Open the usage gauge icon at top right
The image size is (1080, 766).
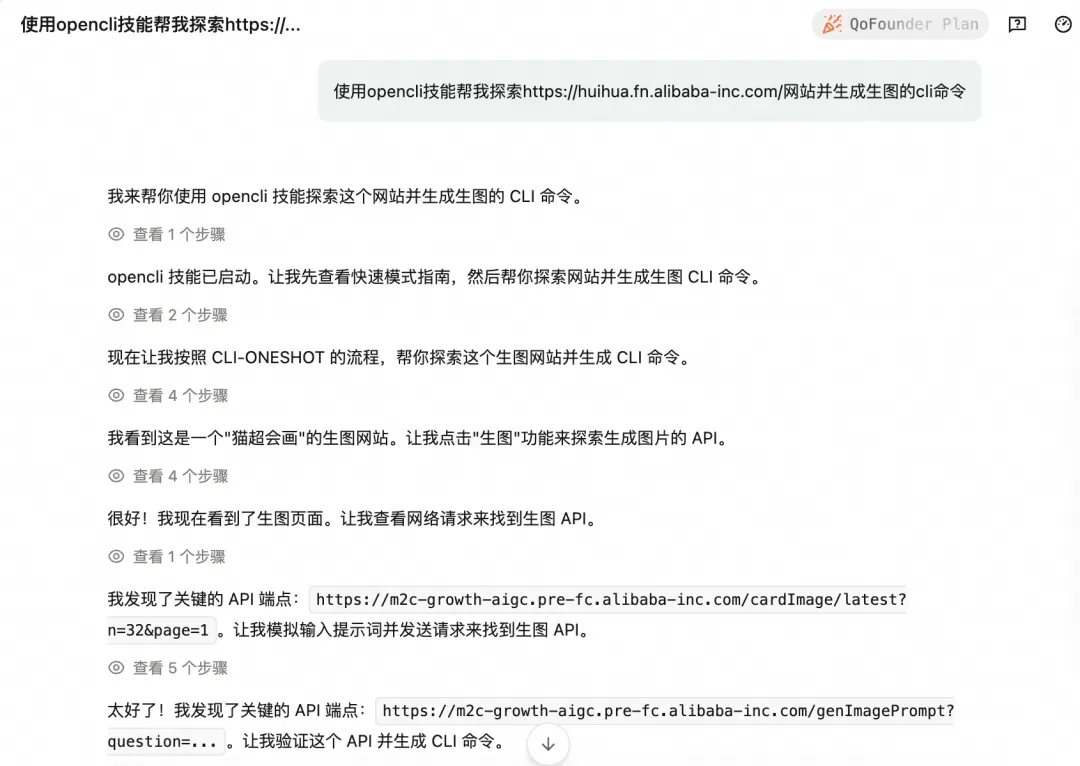point(1063,25)
